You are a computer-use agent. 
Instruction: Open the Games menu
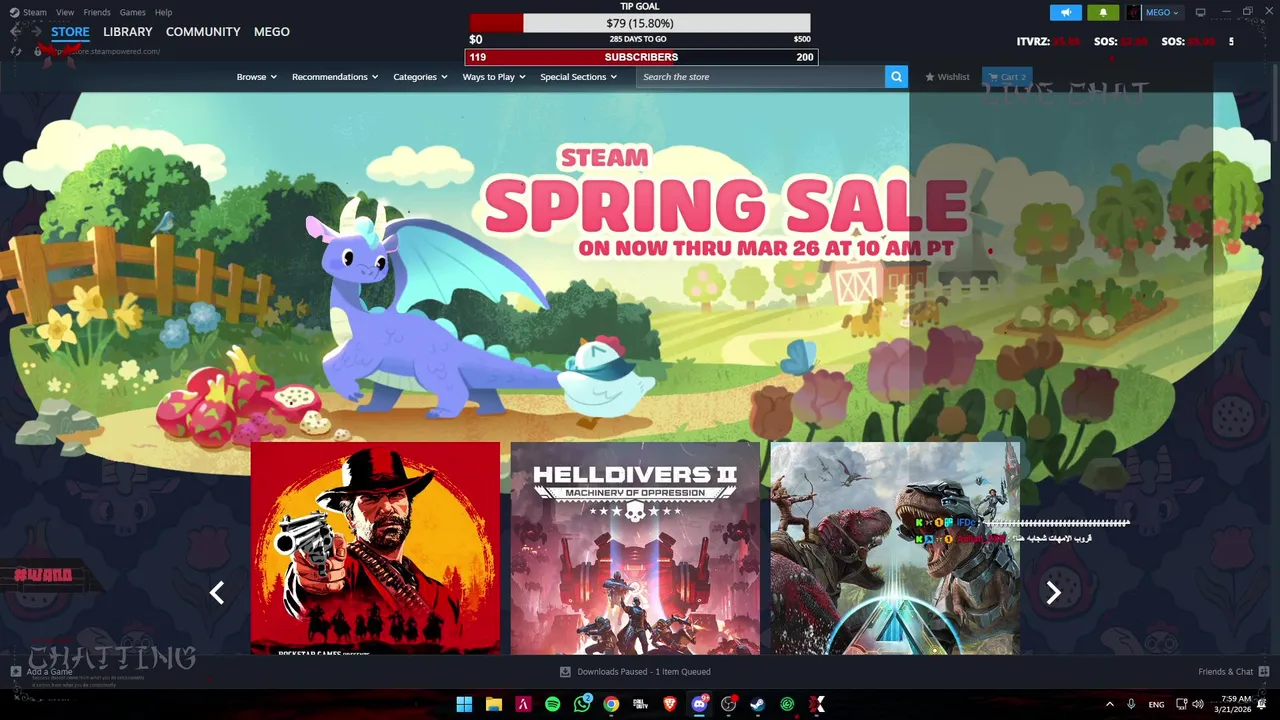click(x=133, y=12)
